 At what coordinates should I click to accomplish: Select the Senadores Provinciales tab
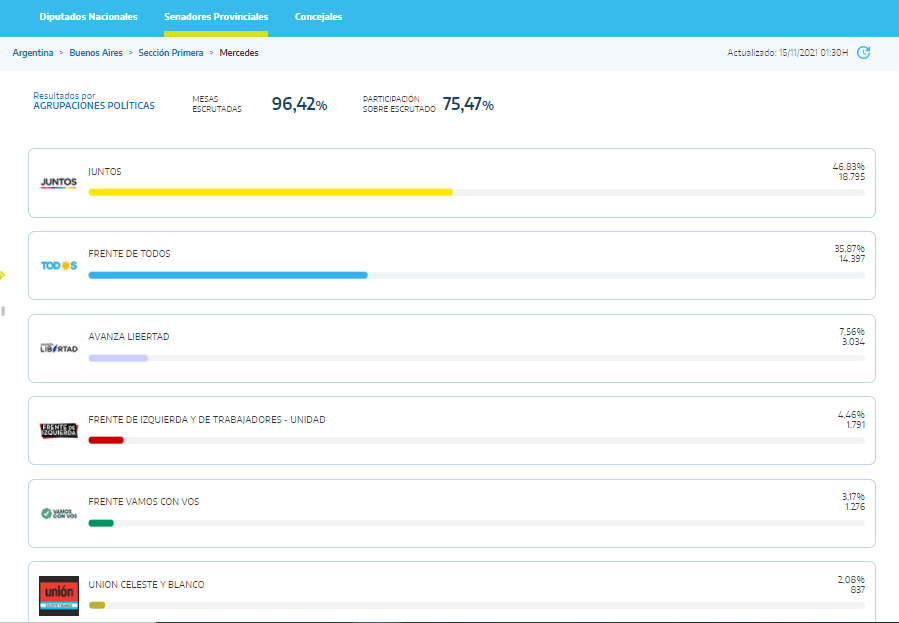[216, 17]
